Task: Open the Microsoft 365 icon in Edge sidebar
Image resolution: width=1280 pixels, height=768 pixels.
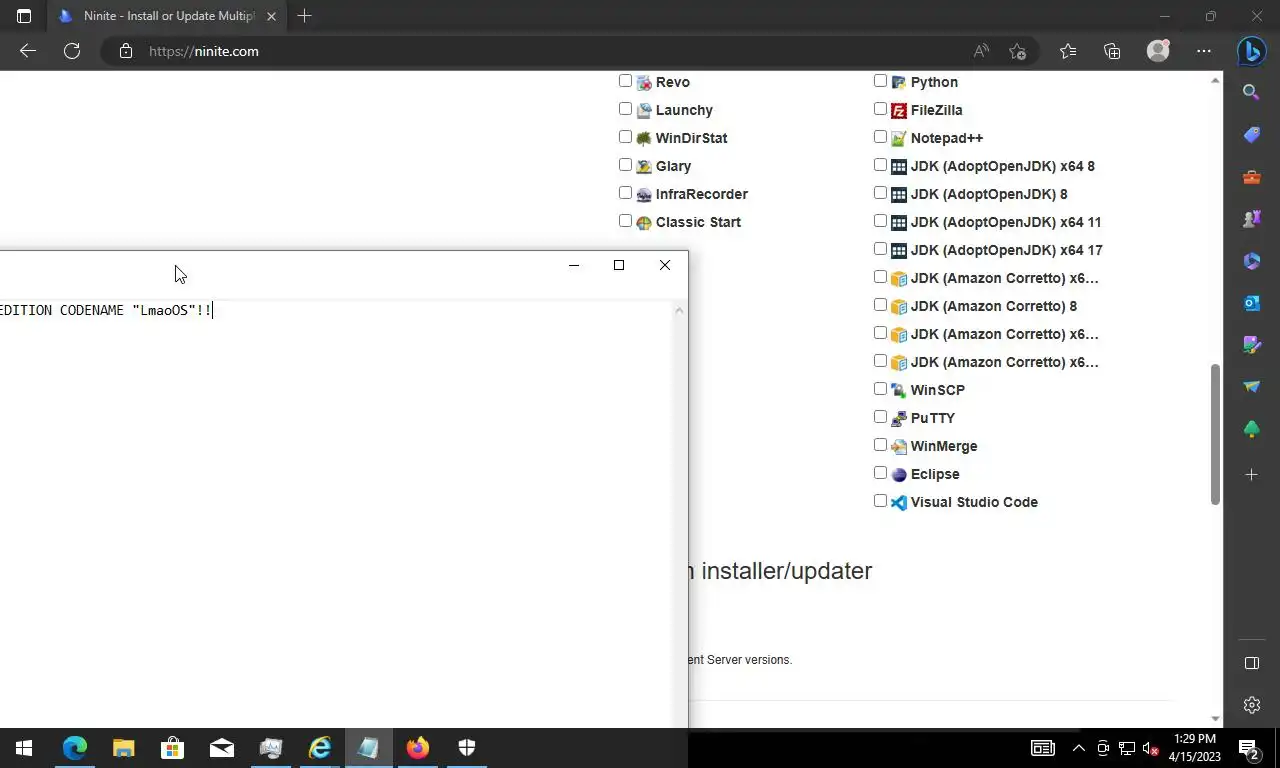Action: click(1251, 261)
